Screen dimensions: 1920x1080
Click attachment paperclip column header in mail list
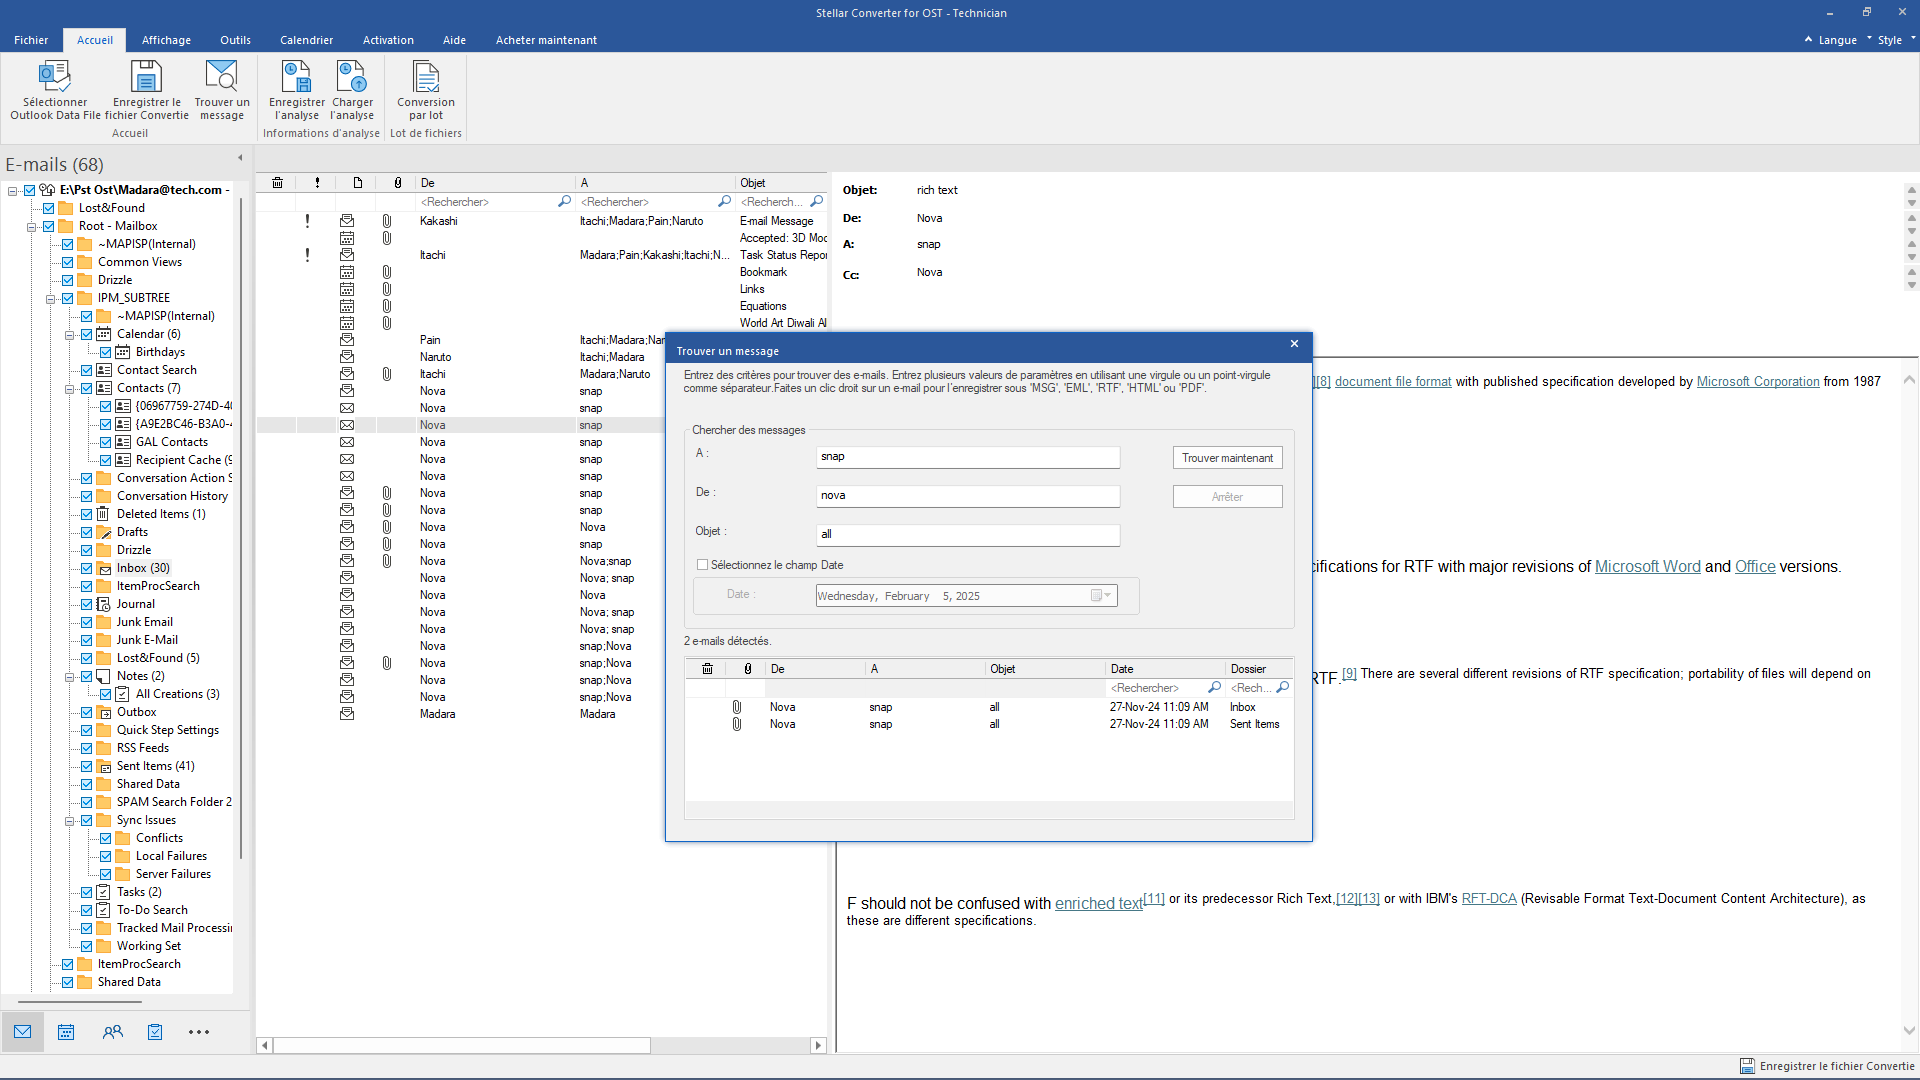coord(398,183)
